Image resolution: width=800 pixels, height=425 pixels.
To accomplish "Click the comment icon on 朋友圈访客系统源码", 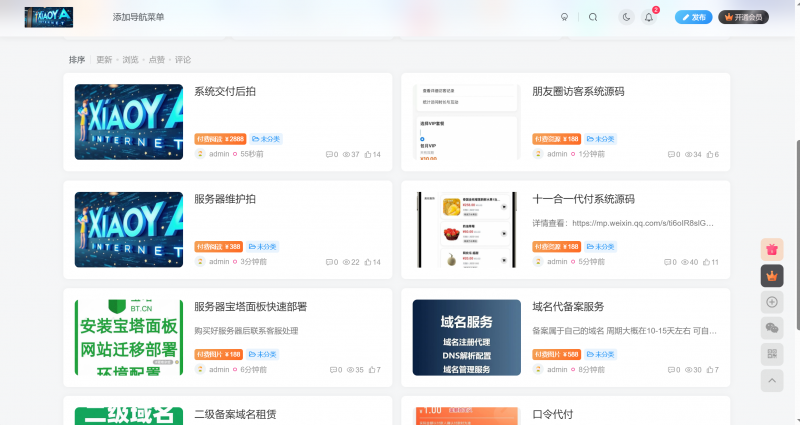I will click(671, 154).
